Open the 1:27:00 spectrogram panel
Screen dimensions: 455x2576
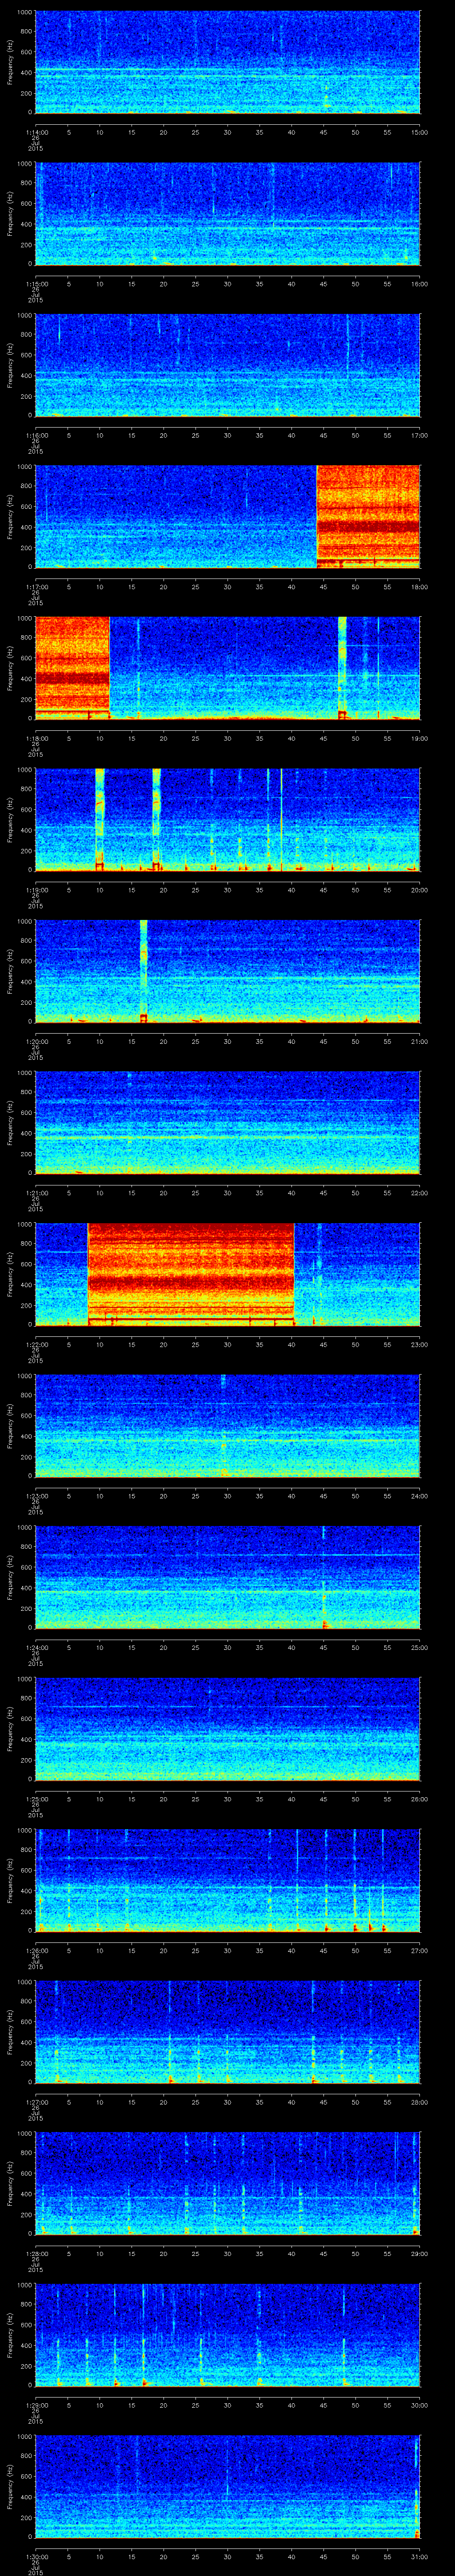pos(227,2032)
